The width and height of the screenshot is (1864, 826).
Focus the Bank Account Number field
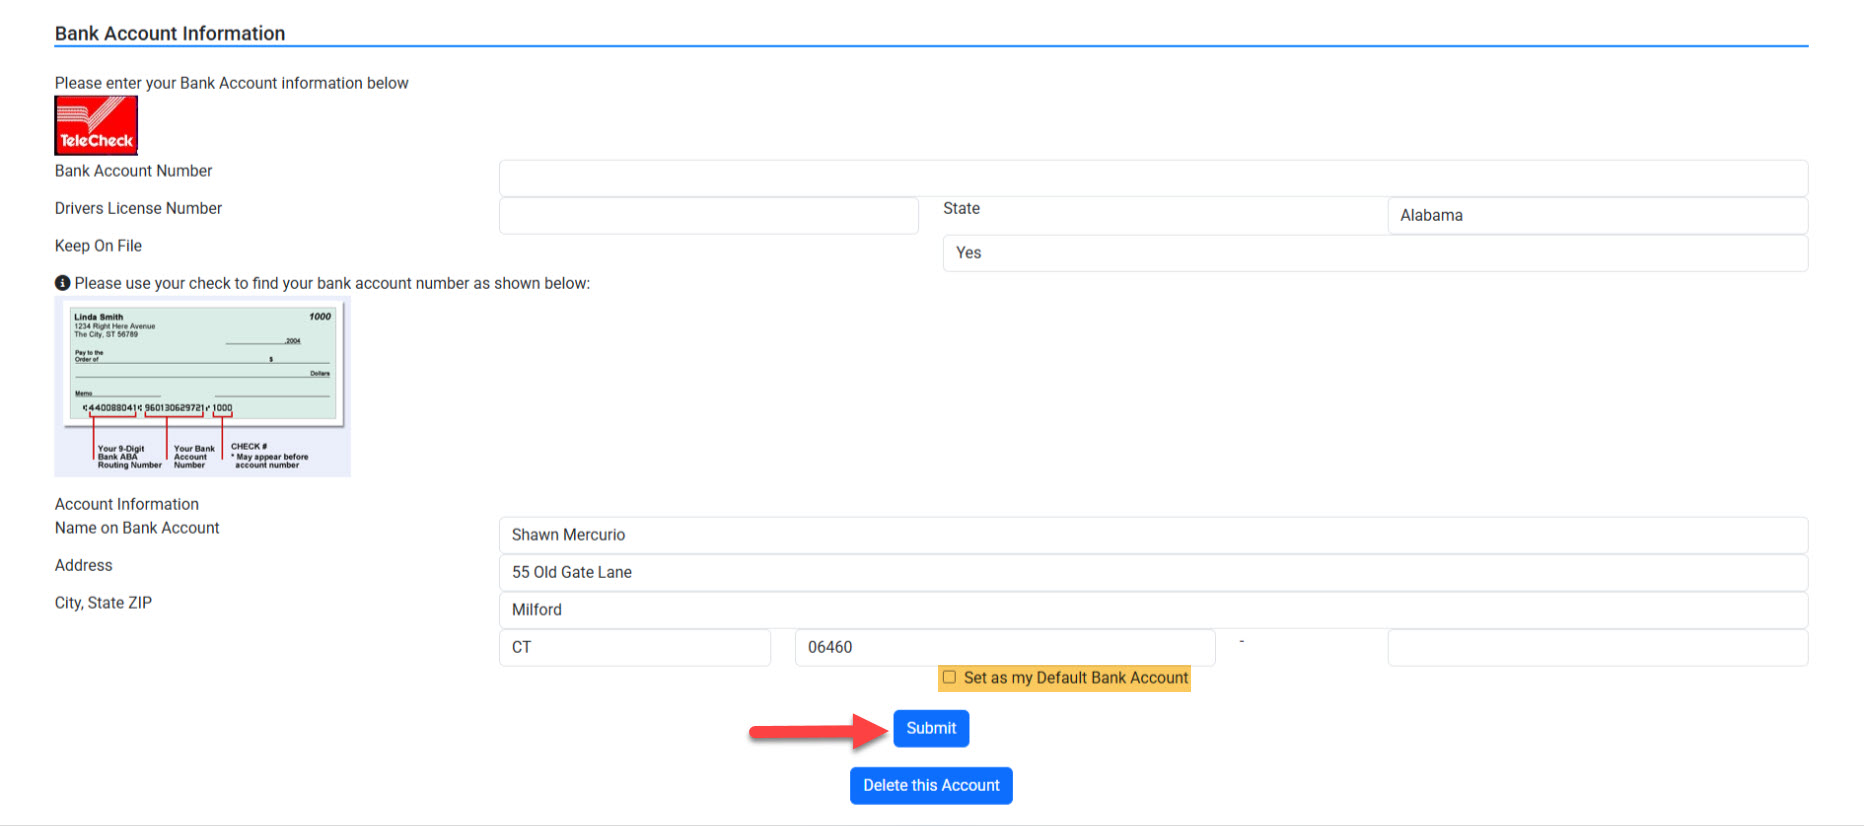(1152, 178)
